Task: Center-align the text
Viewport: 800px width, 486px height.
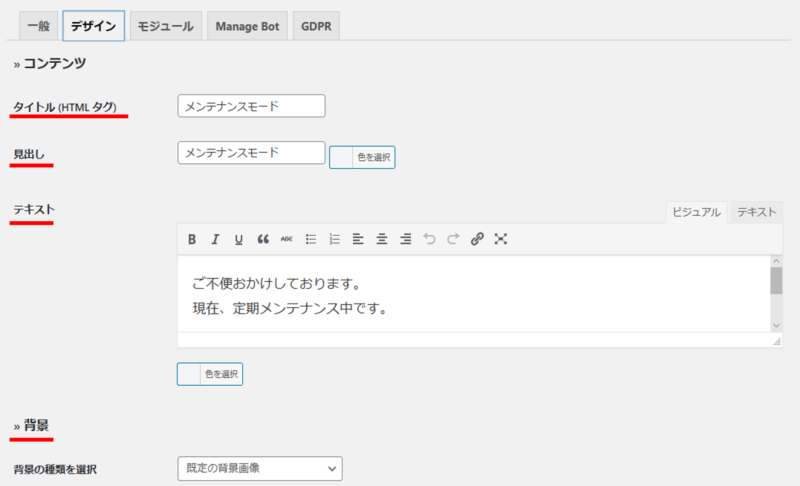Action: [382, 239]
